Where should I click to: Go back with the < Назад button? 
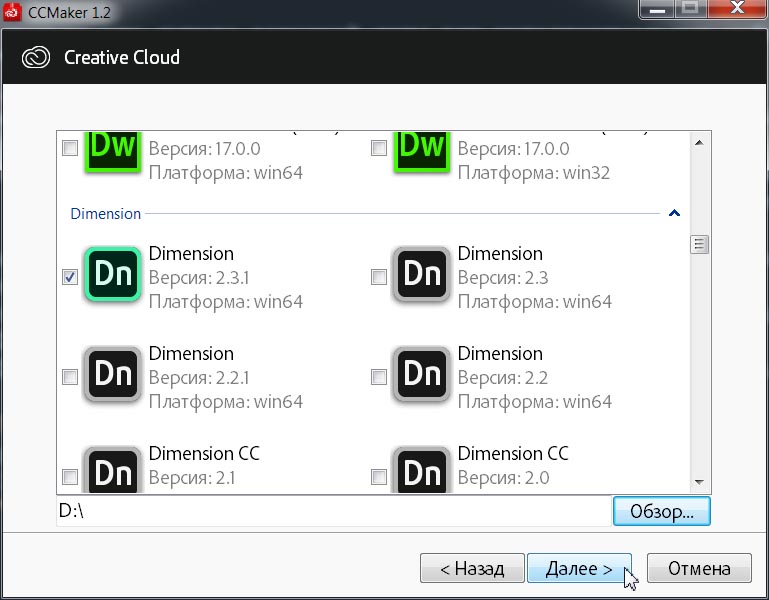tap(472, 568)
